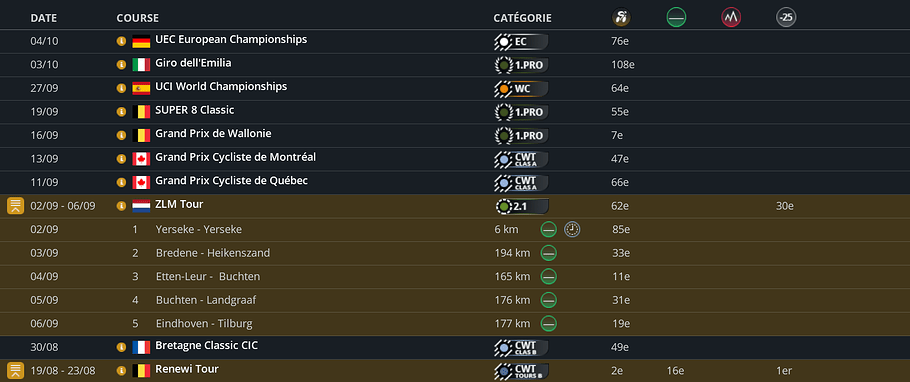Click the CATÉGORIE column header
Screen dimensions: 910x382
[522, 18]
